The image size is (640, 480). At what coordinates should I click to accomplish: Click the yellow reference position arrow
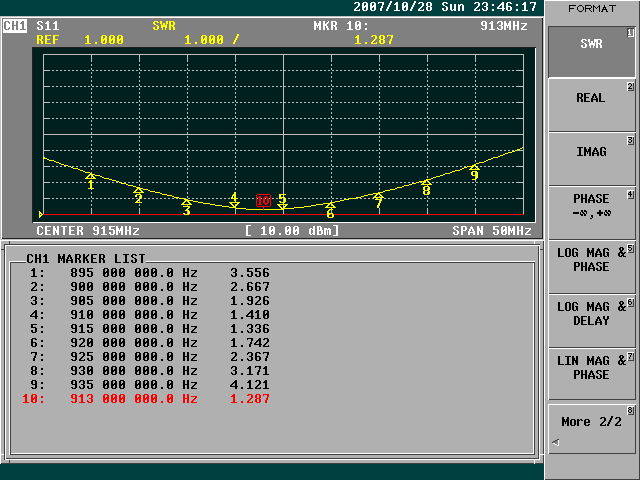(x=41, y=214)
